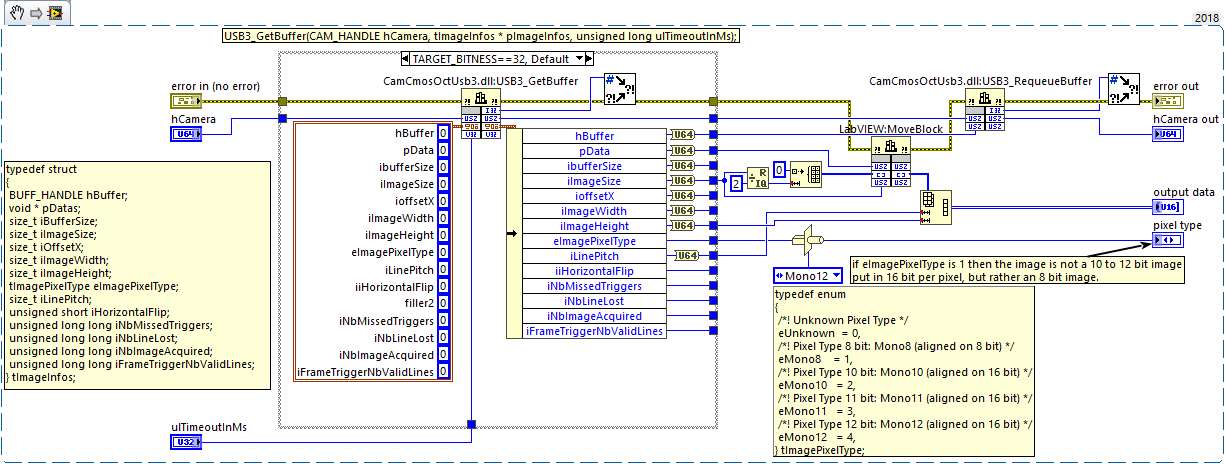Click the Initialize Array function
The image size is (1225, 464).
(805, 176)
